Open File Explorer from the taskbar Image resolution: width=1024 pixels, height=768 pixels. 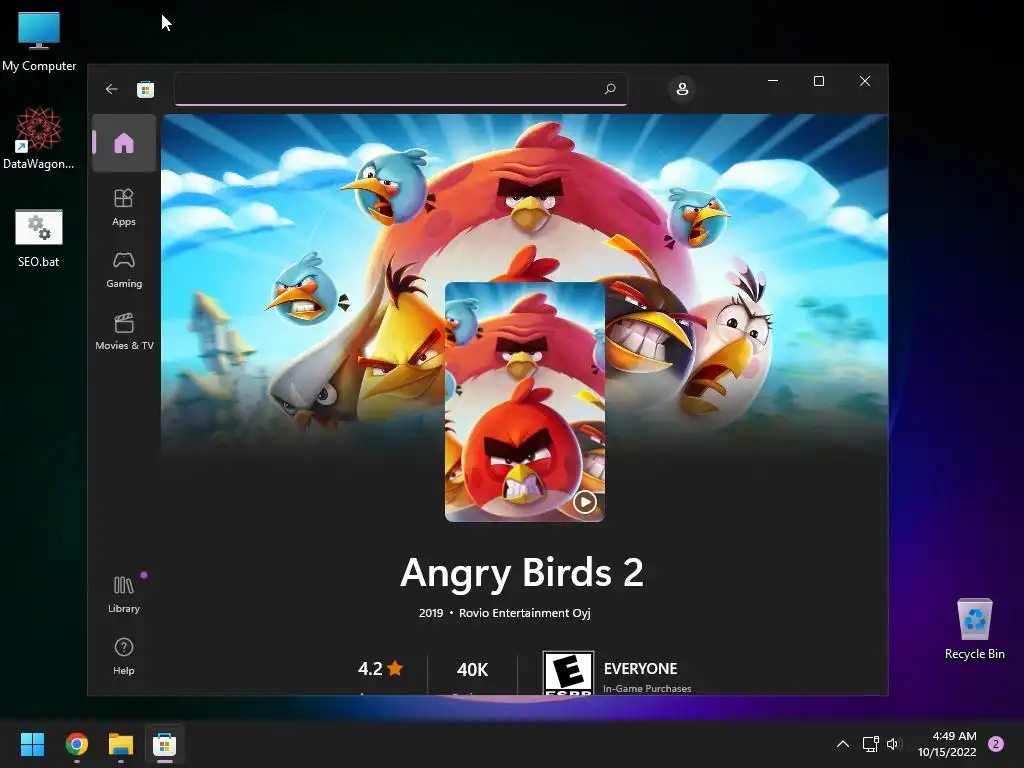click(x=121, y=744)
